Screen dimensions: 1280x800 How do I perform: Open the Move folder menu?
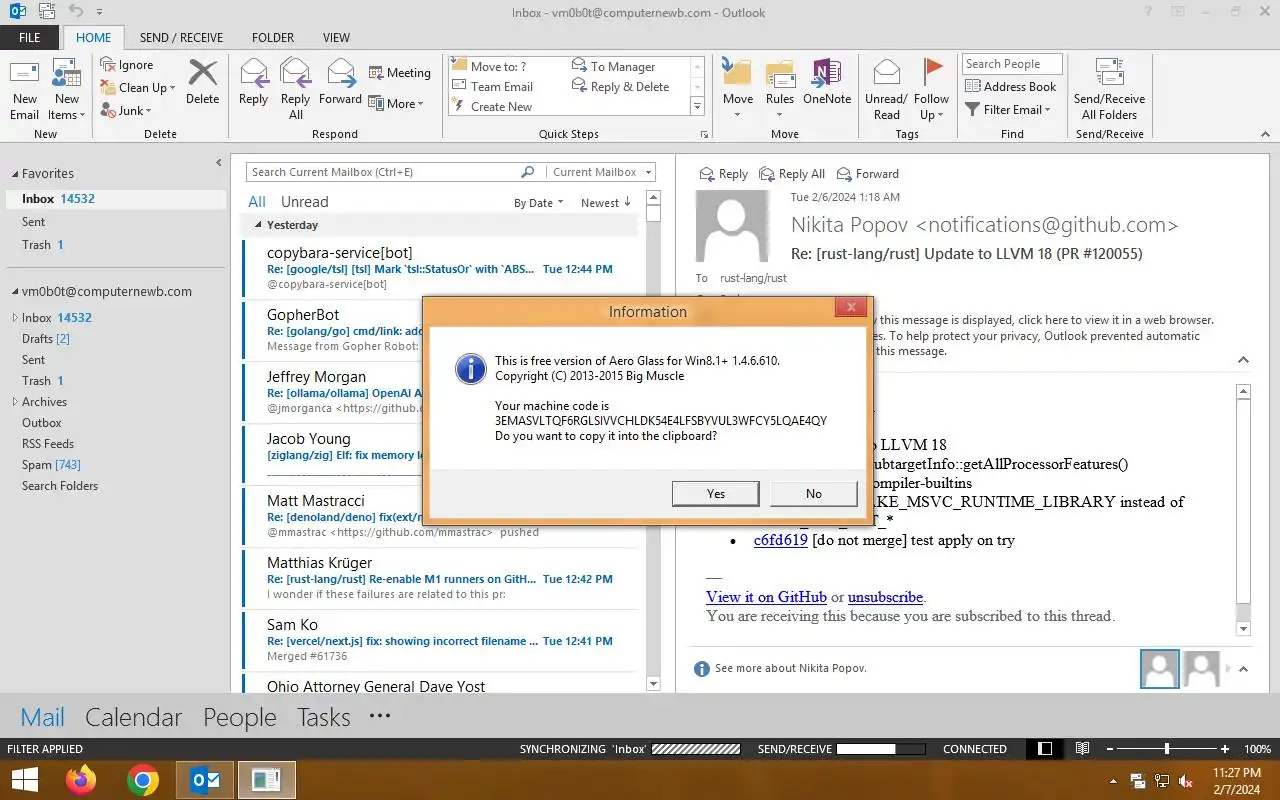click(x=738, y=89)
